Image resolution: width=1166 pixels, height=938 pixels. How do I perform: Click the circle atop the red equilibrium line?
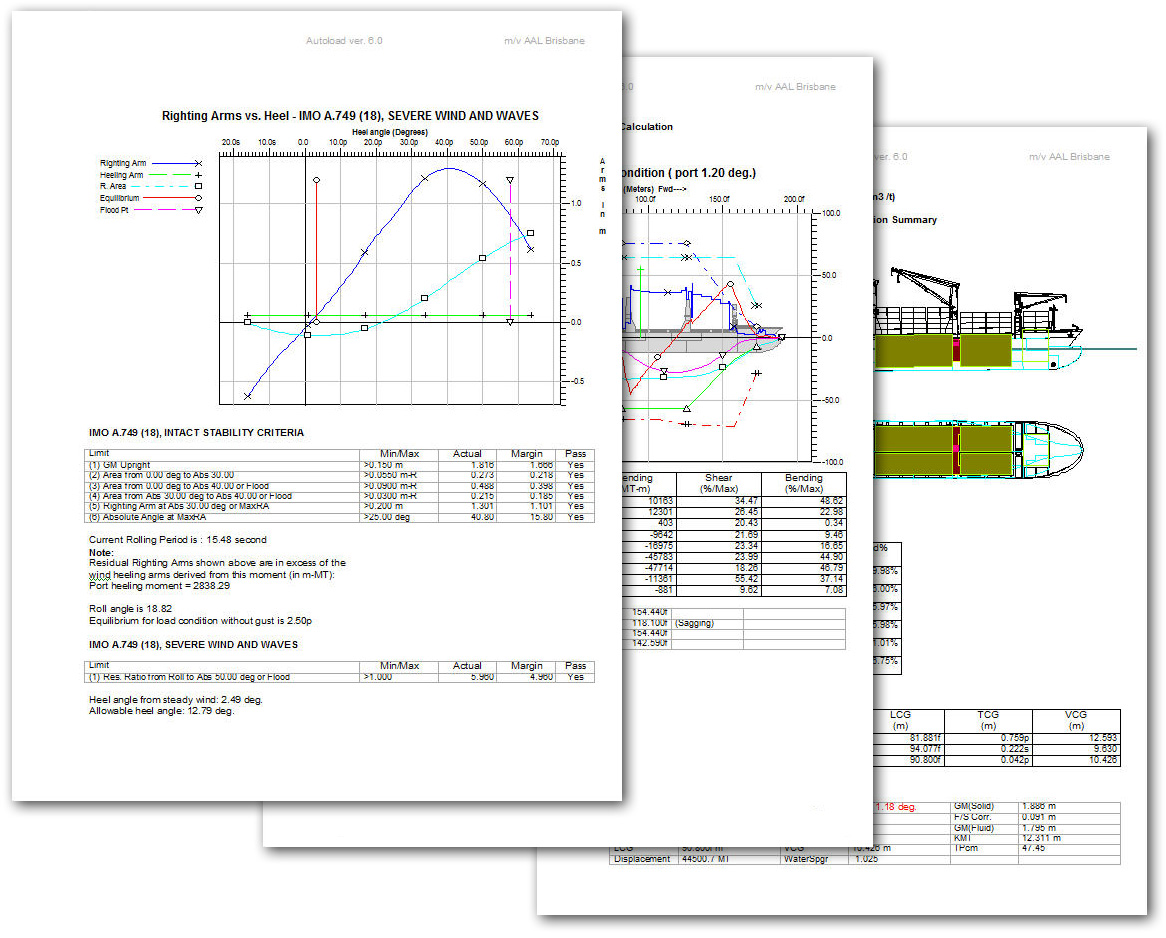[x=316, y=181]
